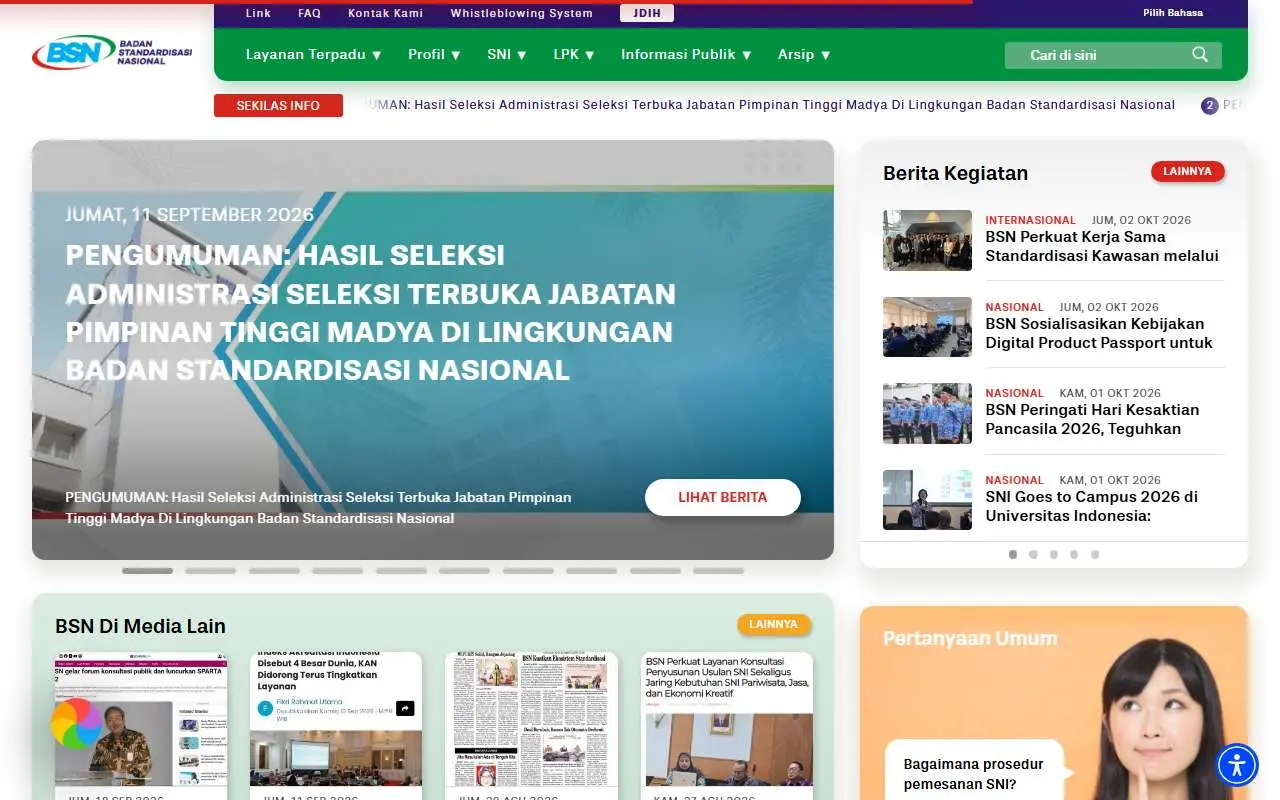Image resolution: width=1280 pixels, height=800 pixels.
Task: Open the accessibility widget icon
Action: (1237, 765)
